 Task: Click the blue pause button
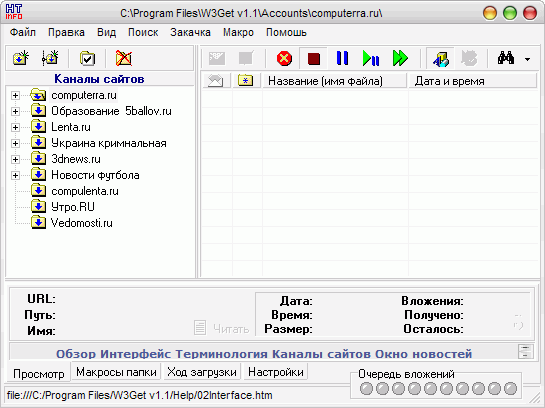(x=342, y=58)
